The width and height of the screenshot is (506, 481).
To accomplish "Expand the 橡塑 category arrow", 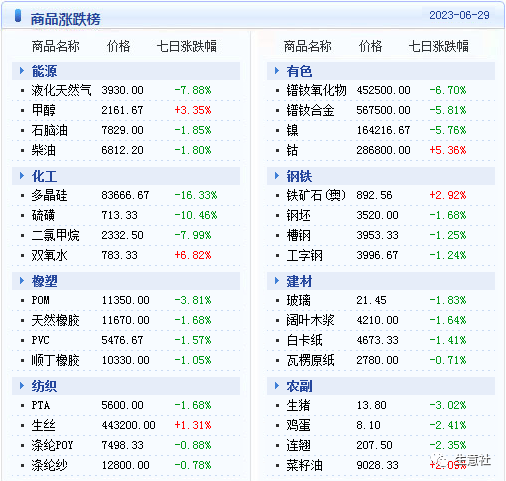I will 22,281.
